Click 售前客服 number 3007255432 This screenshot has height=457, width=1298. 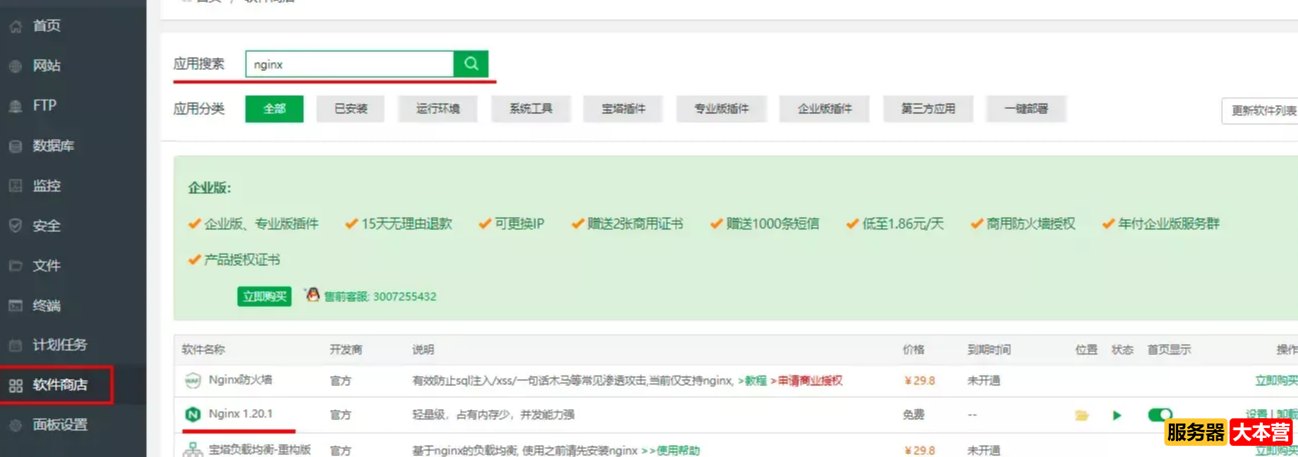click(x=380, y=297)
